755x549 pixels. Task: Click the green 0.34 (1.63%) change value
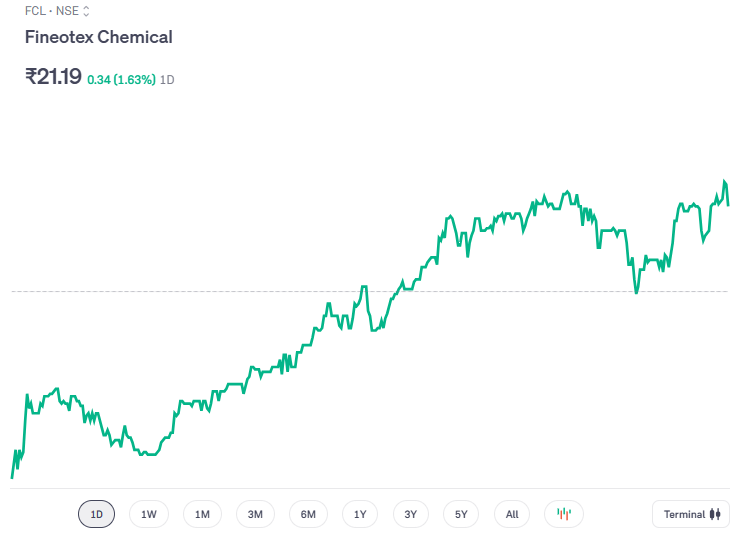[121, 79]
